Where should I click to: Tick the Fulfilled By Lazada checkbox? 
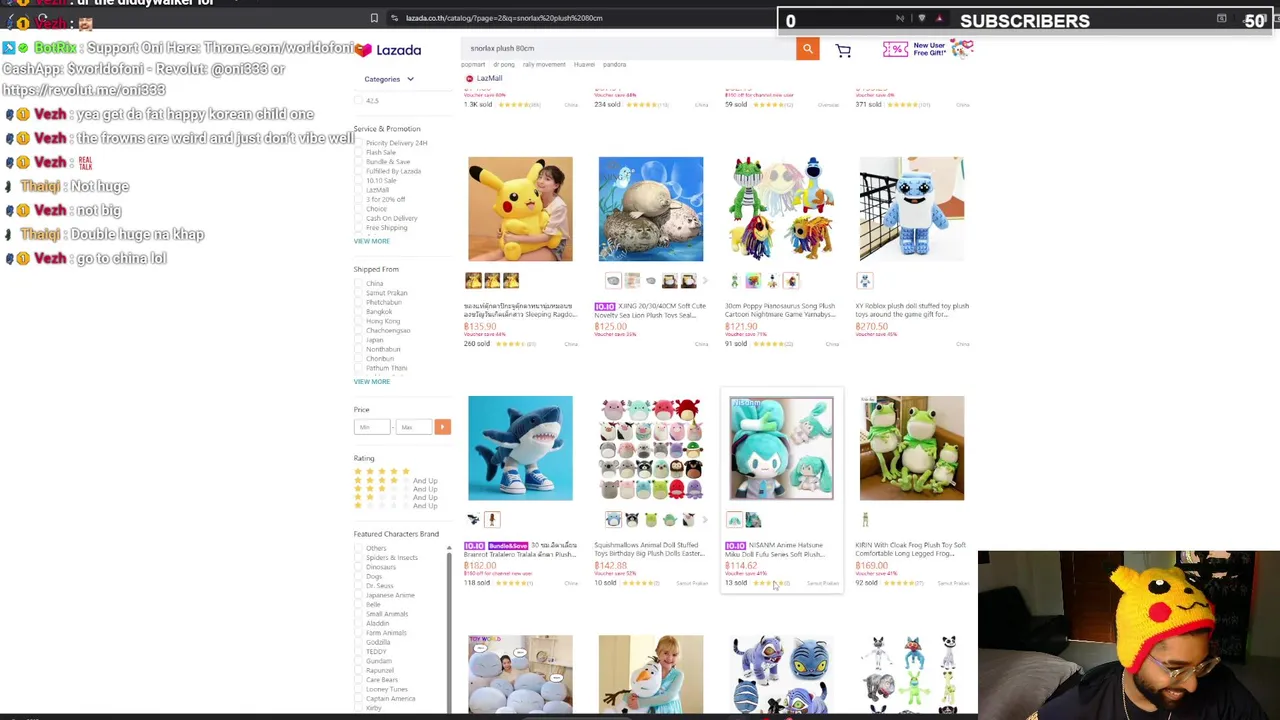coord(358,171)
